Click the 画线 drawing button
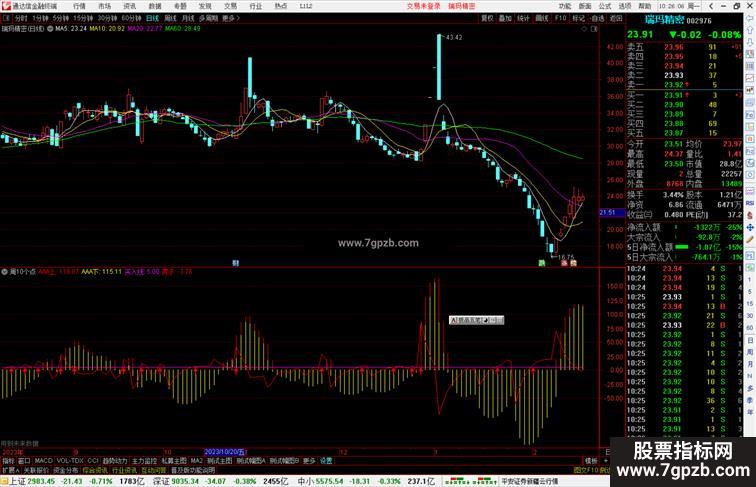Viewport: 756px width, 487px height. coord(542,18)
